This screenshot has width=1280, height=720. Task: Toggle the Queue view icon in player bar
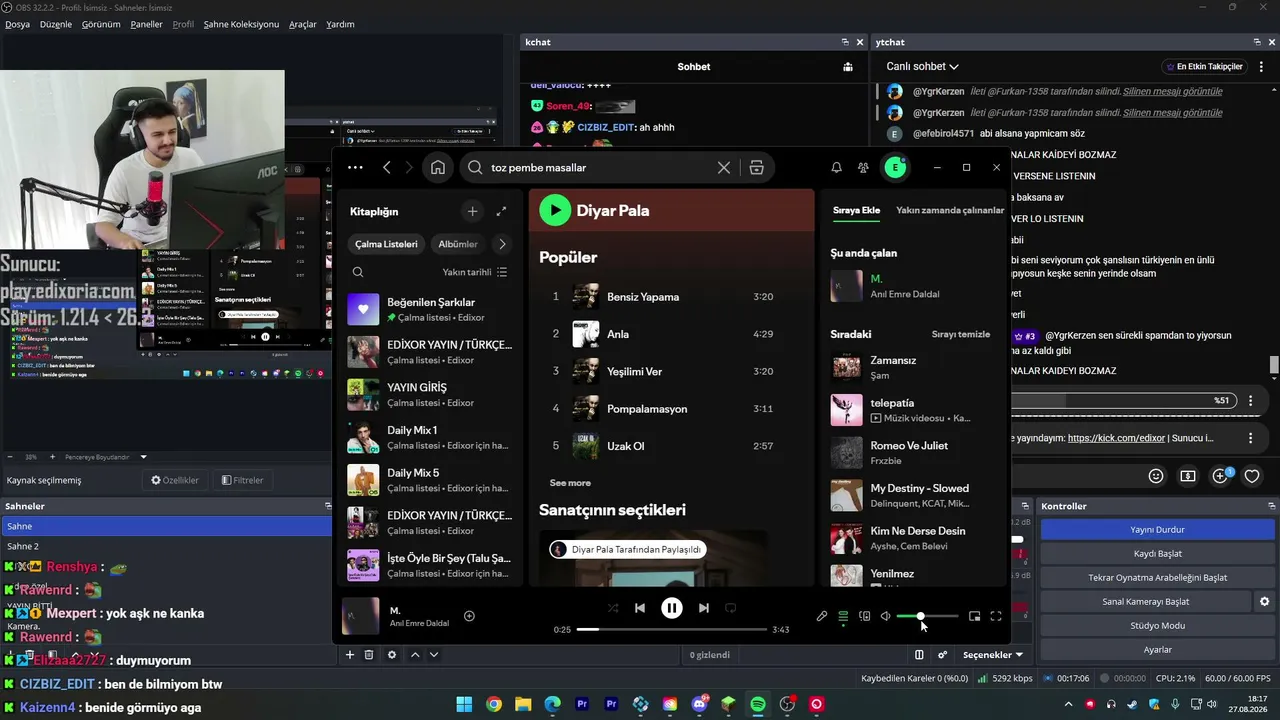843,616
